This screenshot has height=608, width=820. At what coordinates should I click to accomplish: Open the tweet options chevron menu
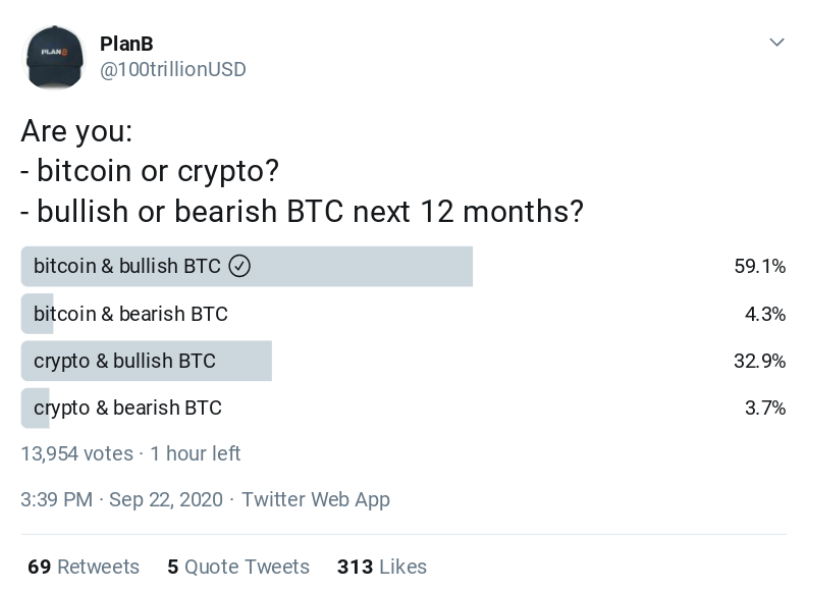[x=777, y=42]
